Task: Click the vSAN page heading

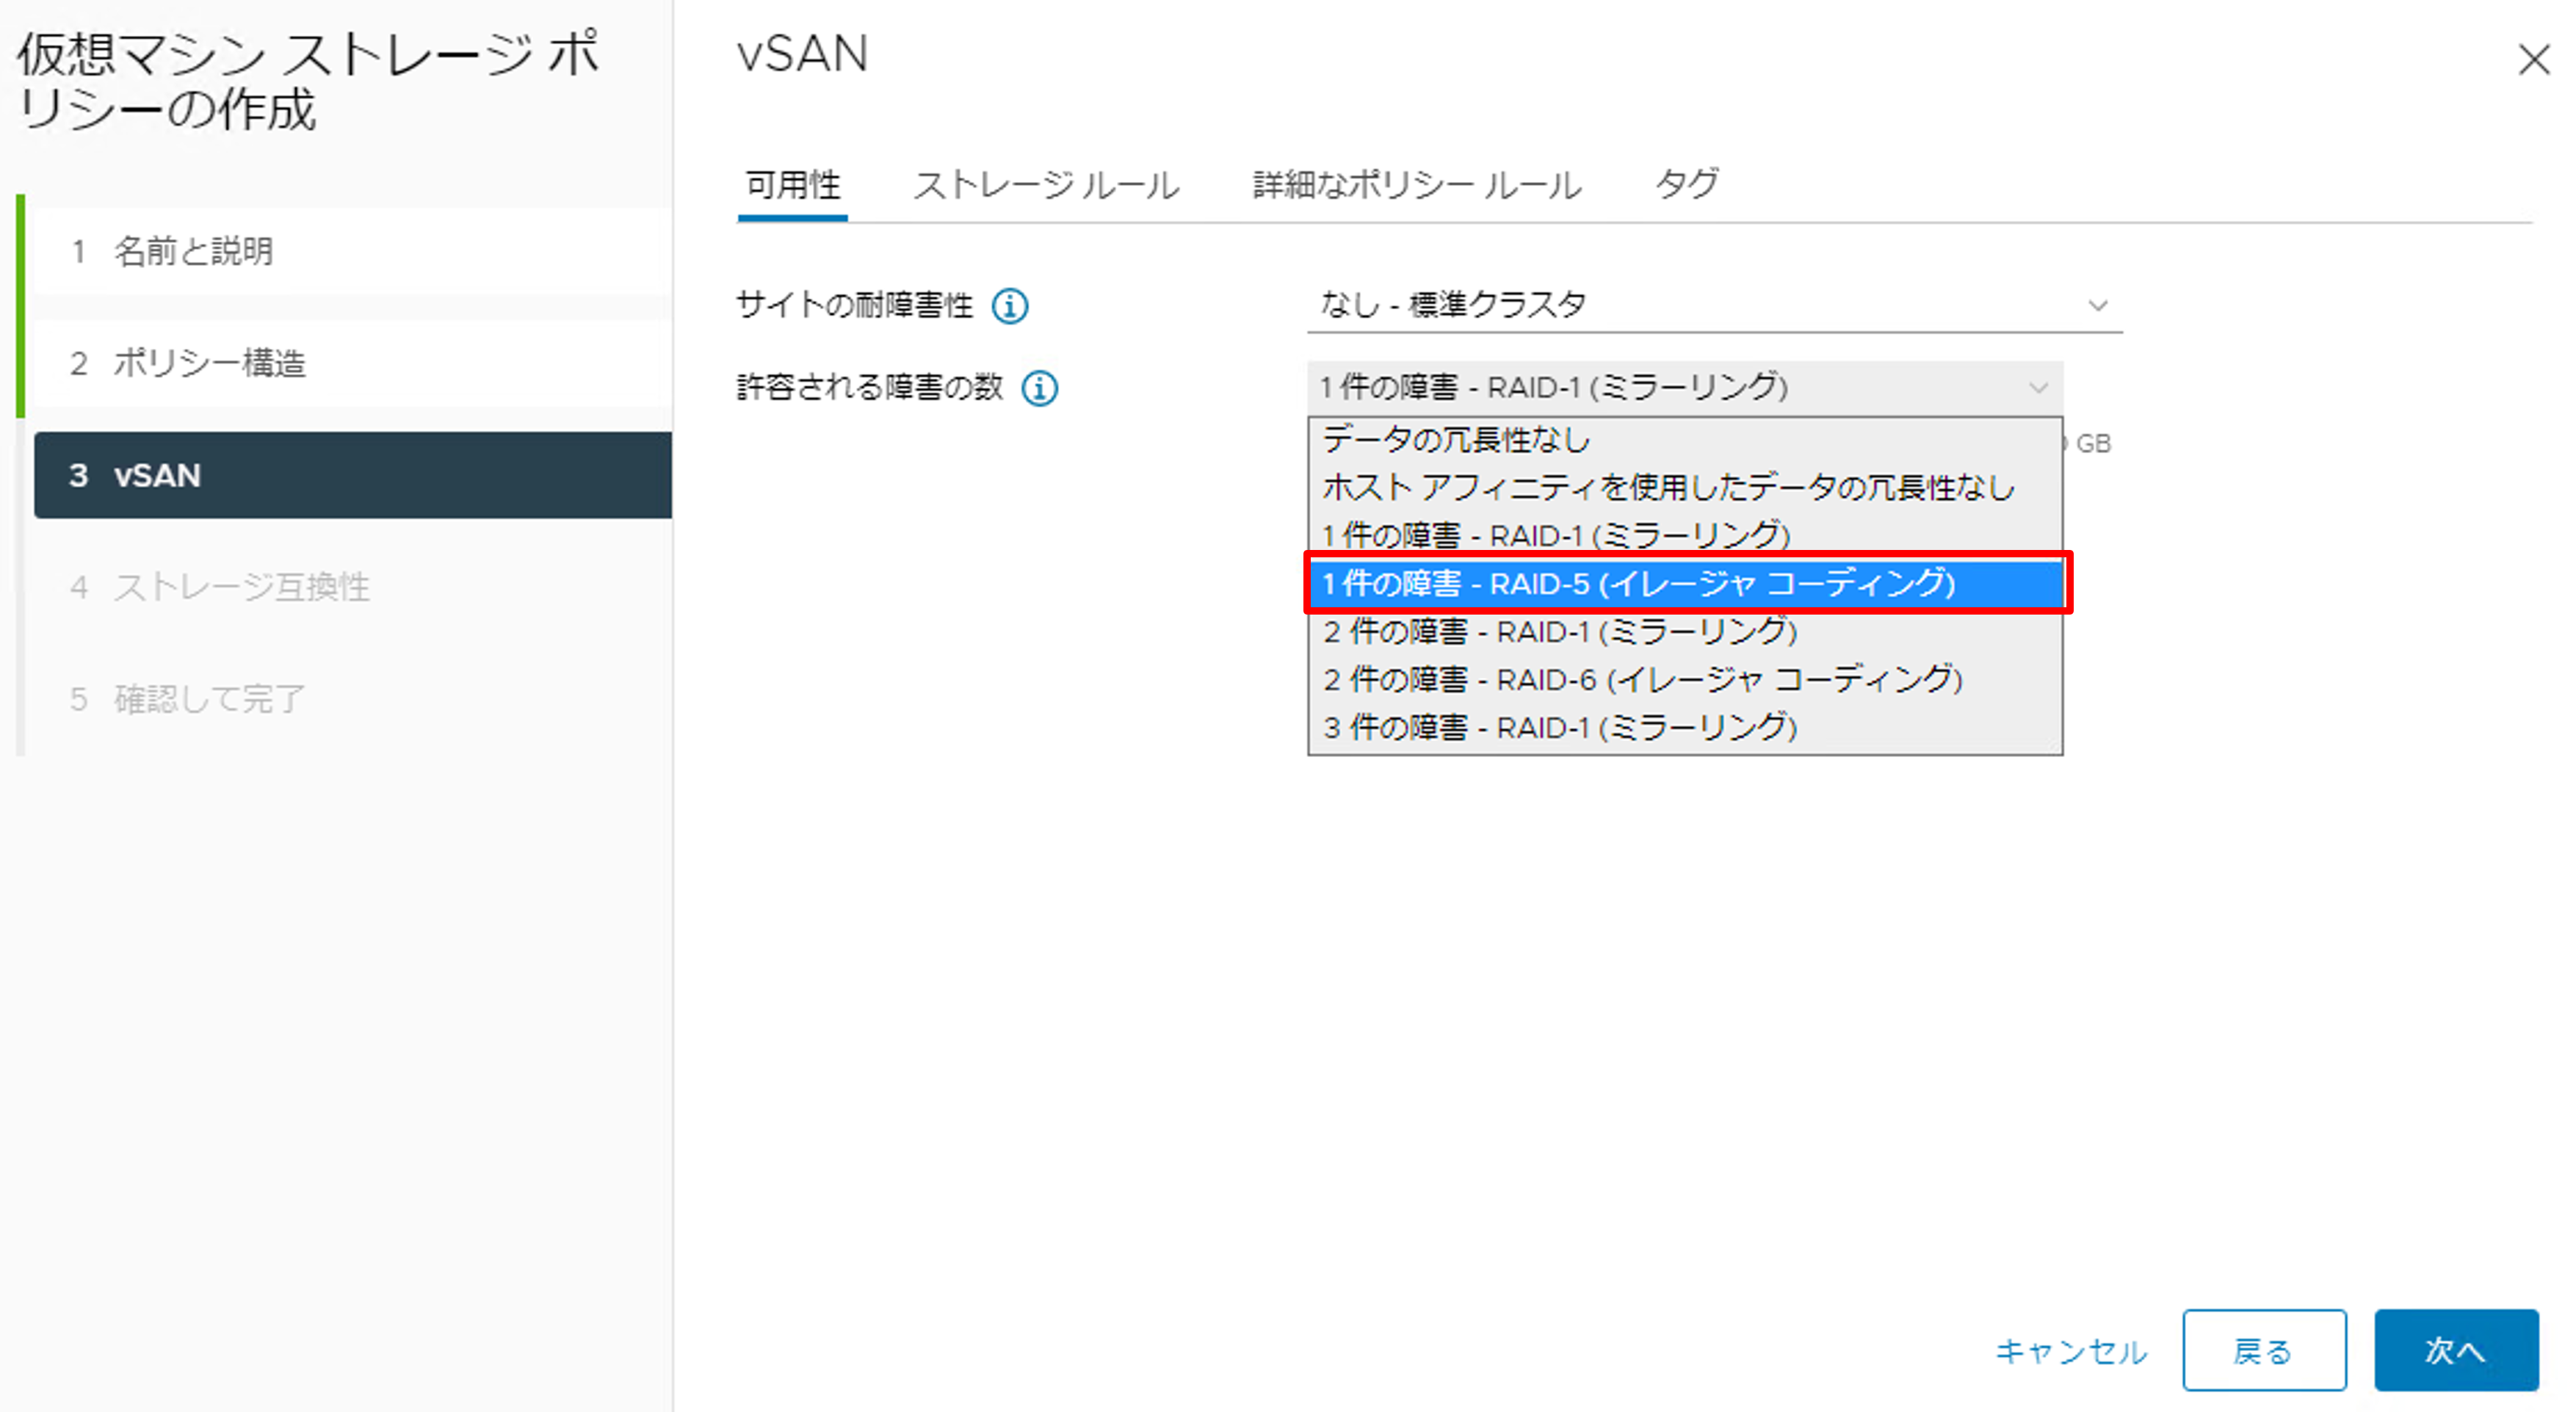Action: (x=803, y=54)
